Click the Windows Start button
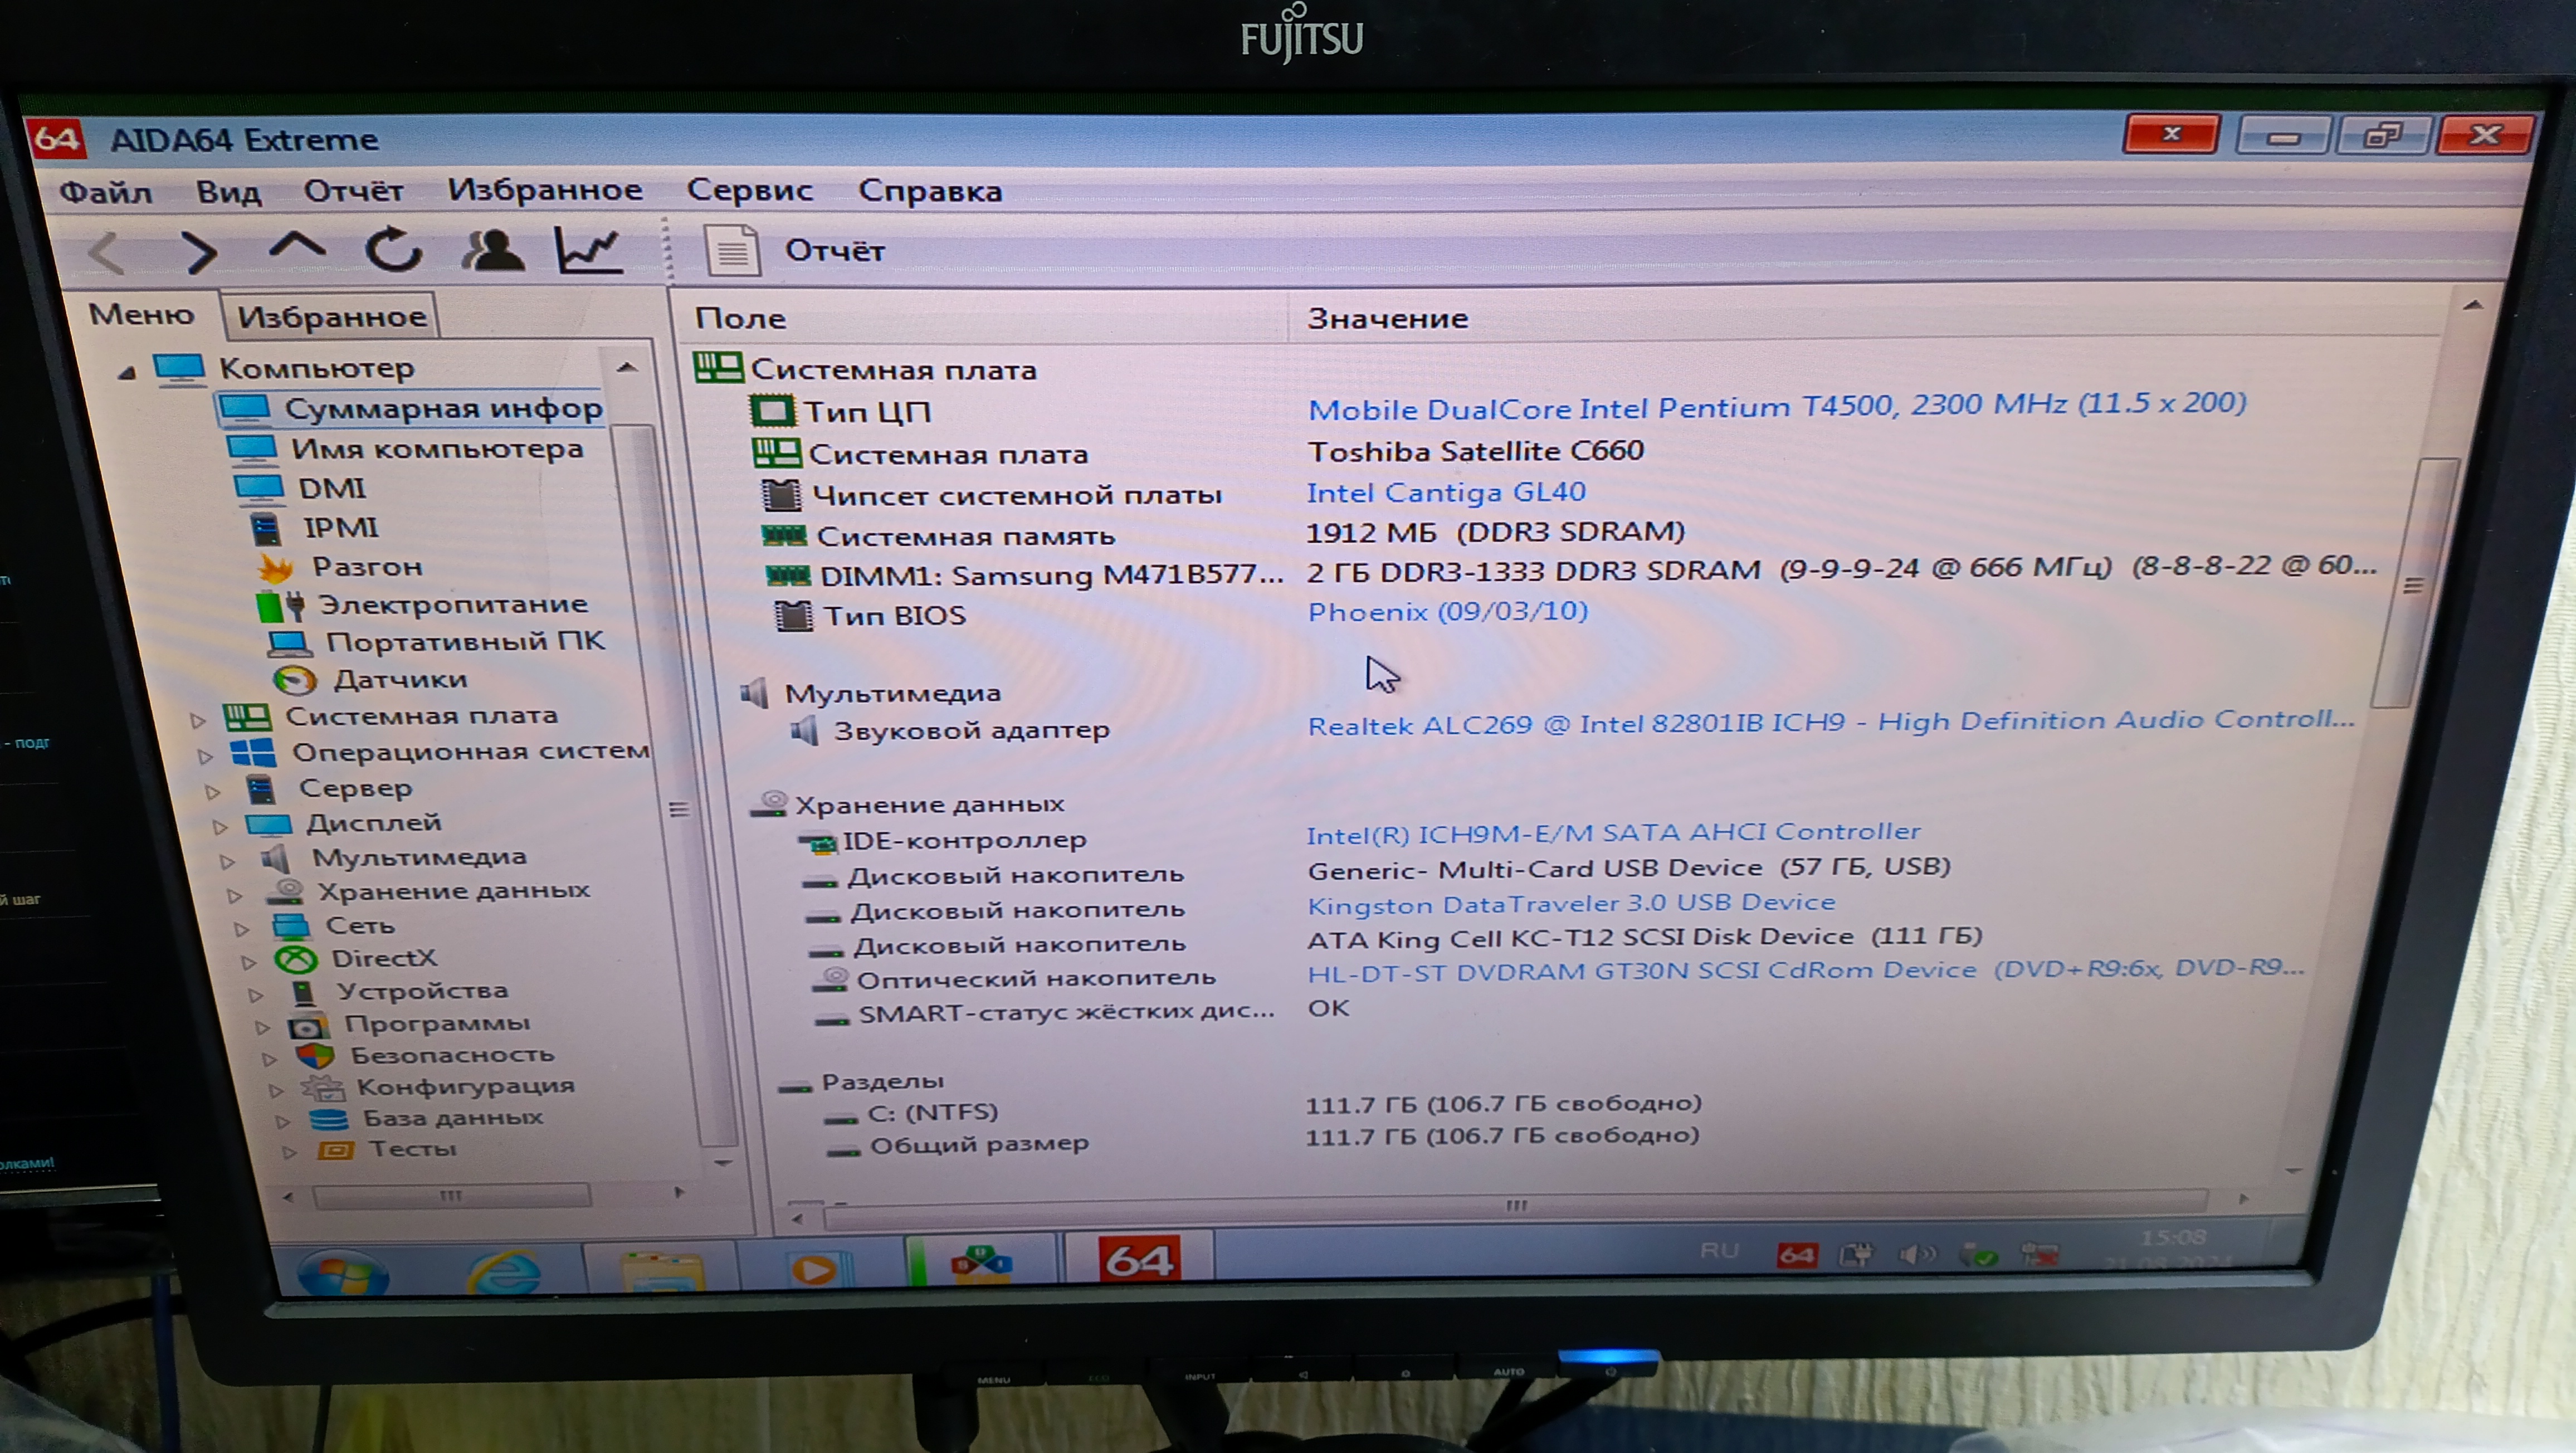The width and height of the screenshot is (2576, 1453). tap(342, 1274)
